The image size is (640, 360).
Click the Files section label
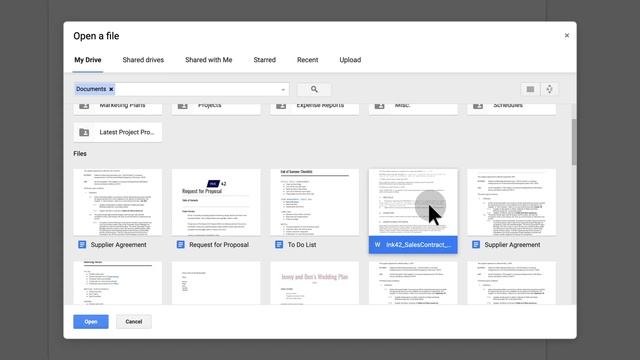80,153
